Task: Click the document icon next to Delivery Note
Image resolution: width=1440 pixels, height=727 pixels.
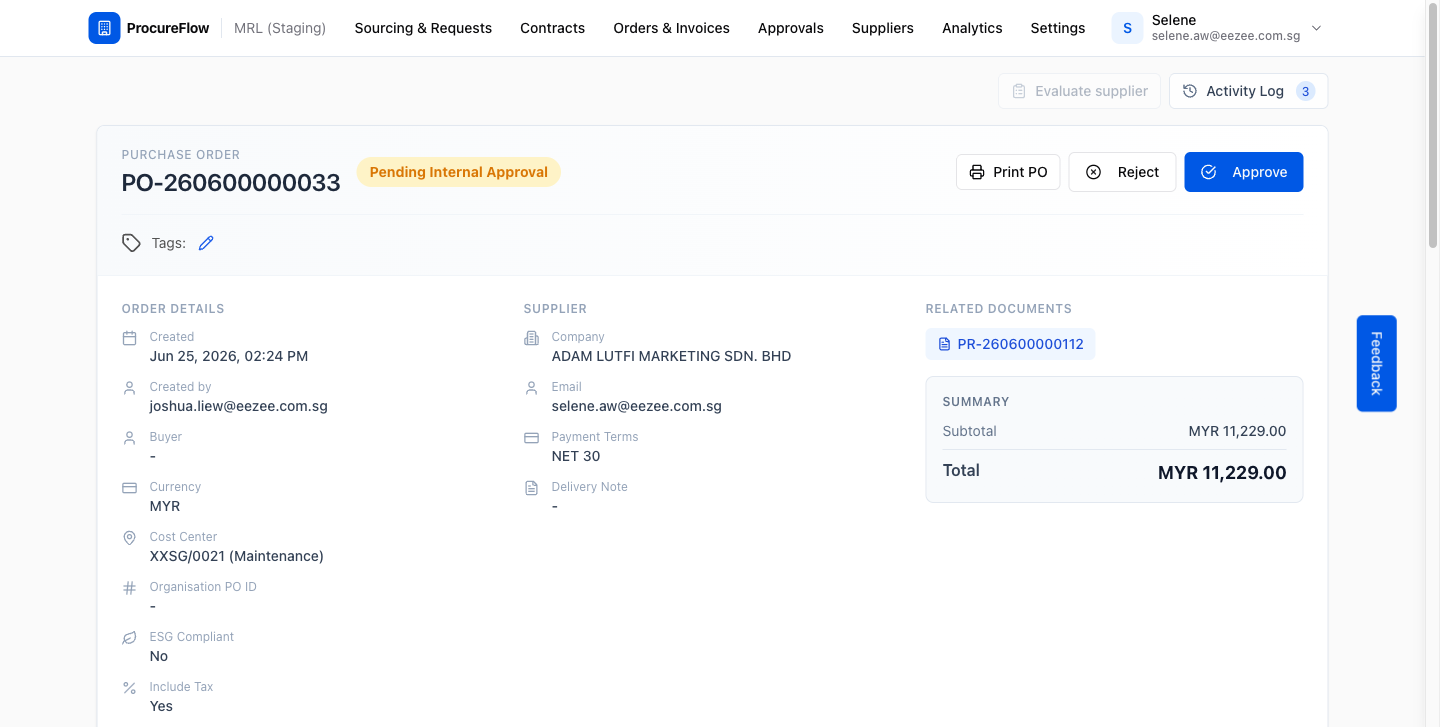Action: (531, 488)
